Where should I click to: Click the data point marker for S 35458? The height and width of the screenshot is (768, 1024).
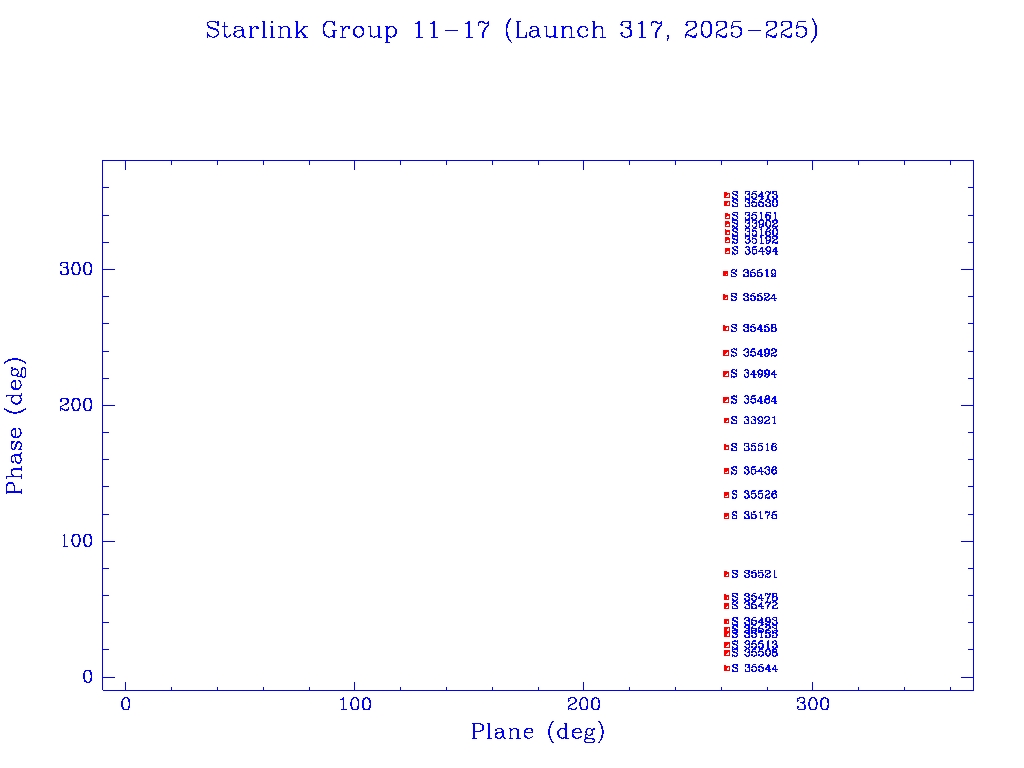725,328
